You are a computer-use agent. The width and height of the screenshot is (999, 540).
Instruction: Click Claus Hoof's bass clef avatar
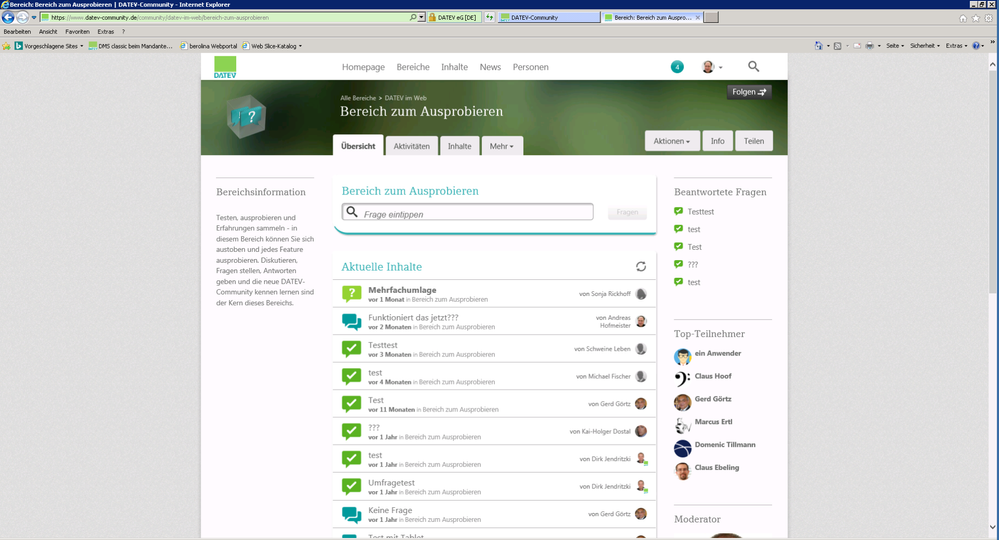(x=682, y=380)
